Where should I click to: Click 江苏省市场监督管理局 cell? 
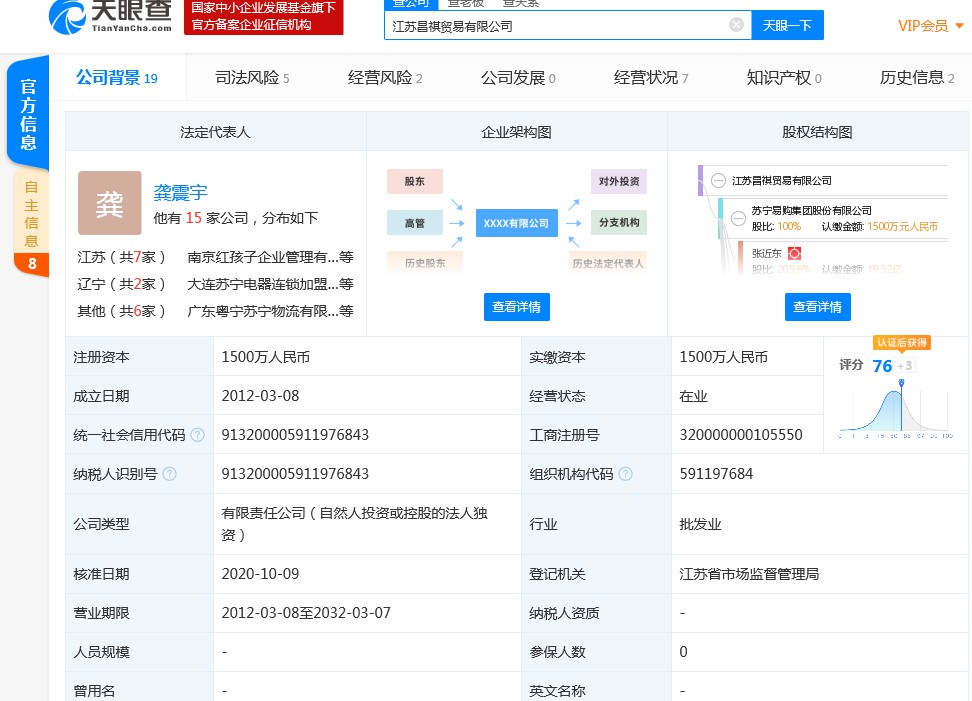click(x=749, y=574)
